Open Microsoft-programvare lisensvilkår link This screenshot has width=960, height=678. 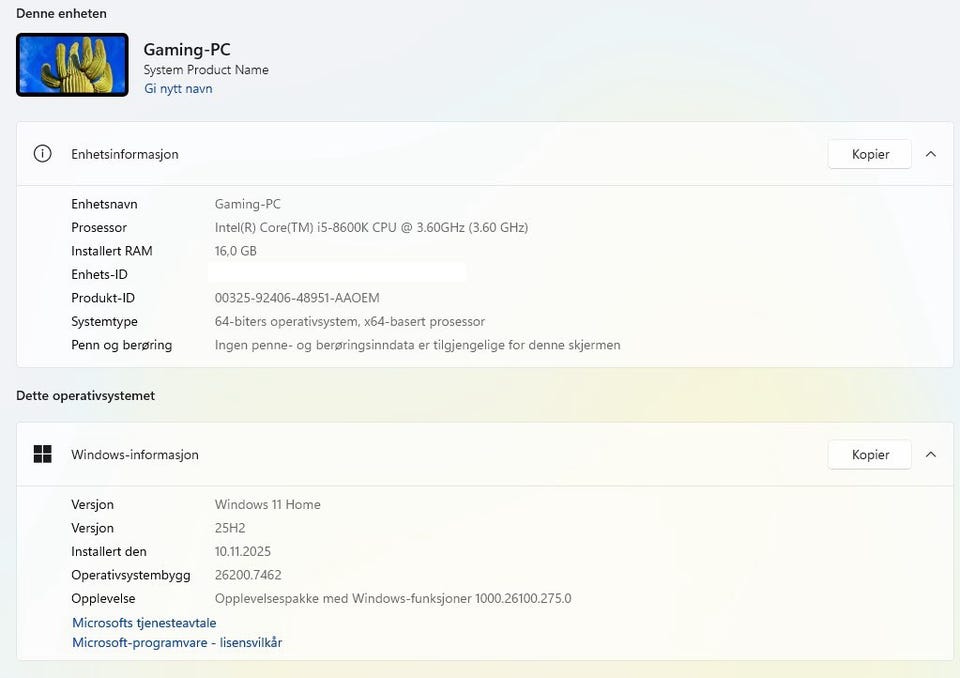click(x=177, y=643)
